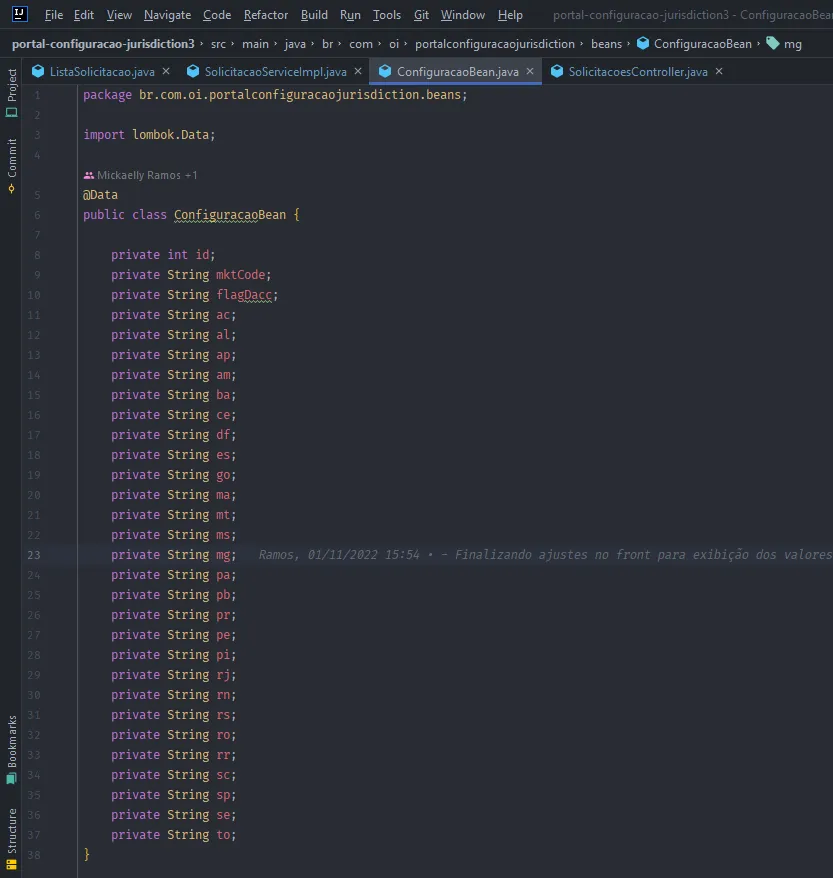Click ConfiguracaoBean class icon in breadcrumb

642,44
